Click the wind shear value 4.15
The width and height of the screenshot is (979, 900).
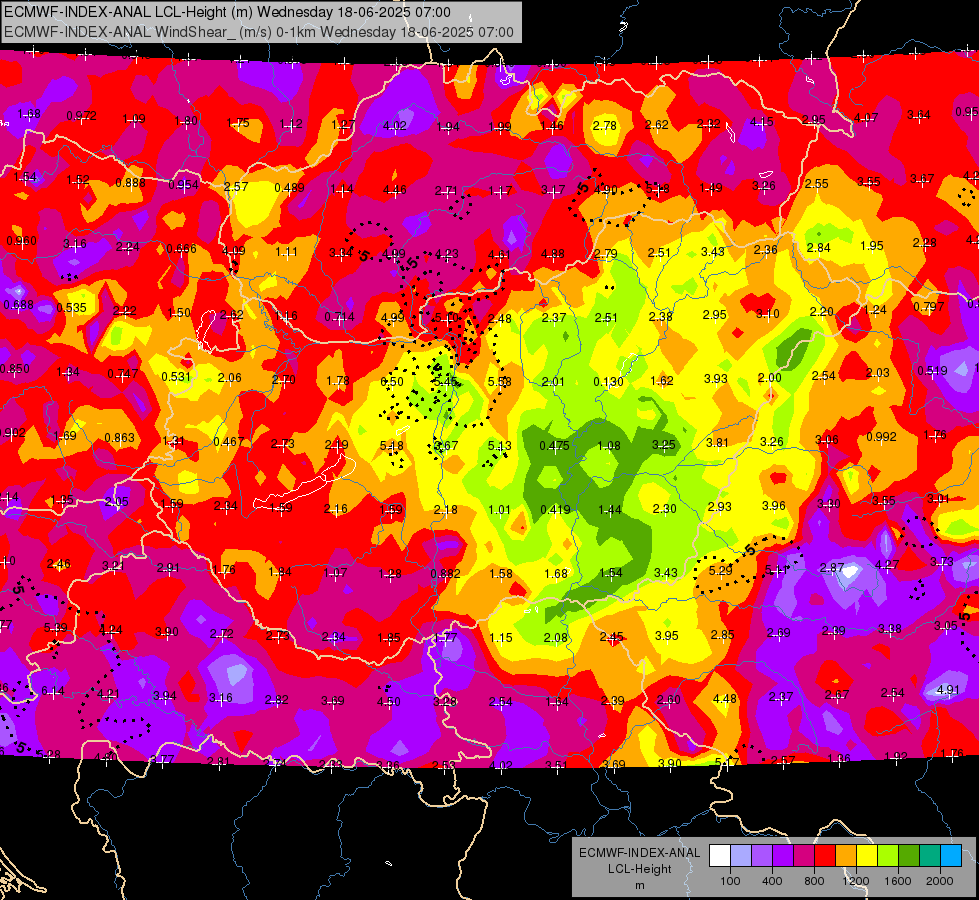[x=761, y=122]
